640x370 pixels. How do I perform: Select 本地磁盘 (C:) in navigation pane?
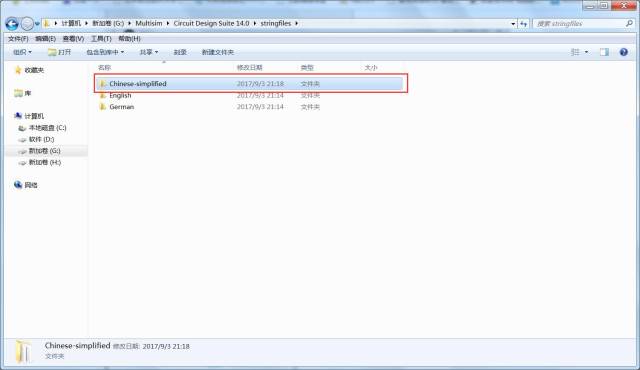click(47, 128)
